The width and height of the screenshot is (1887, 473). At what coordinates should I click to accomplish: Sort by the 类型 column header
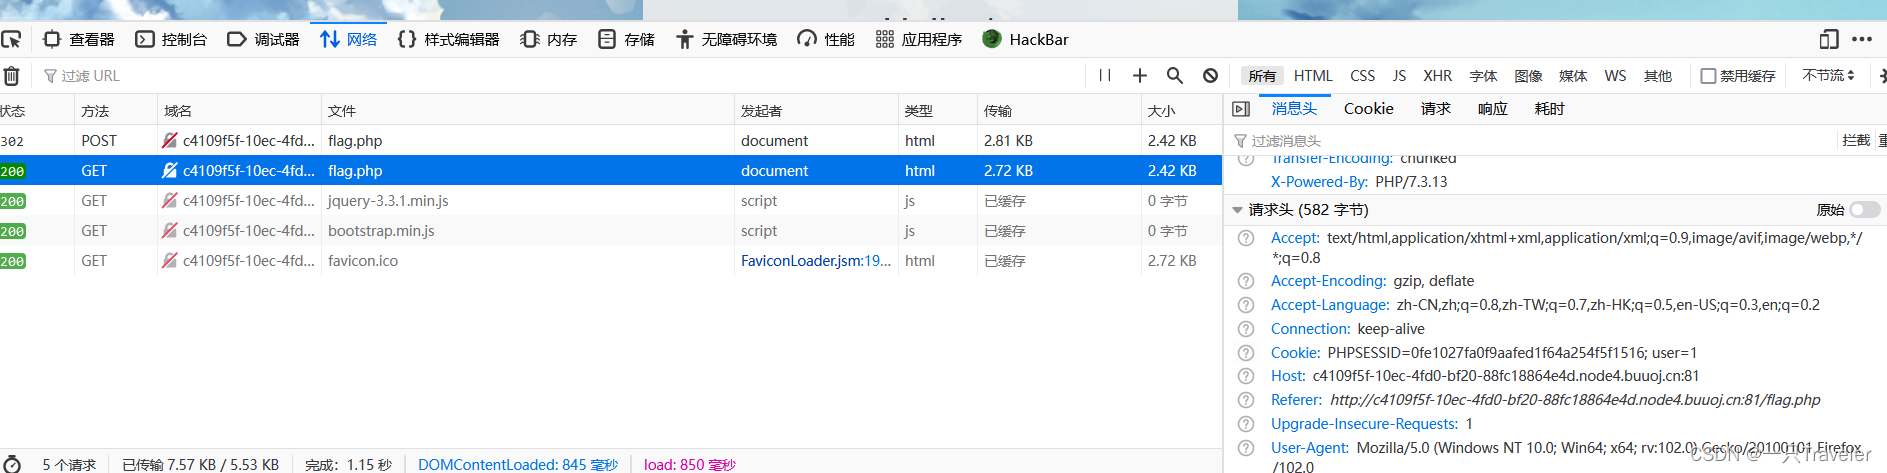click(x=937, y=110)
